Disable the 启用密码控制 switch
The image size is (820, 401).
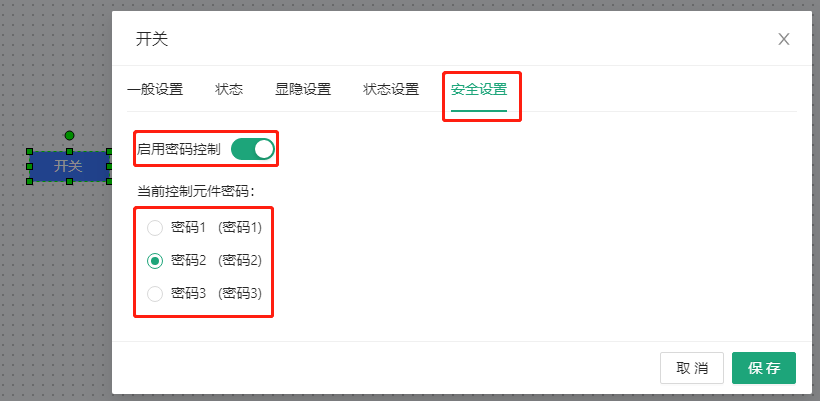click(x=253, y=149)
